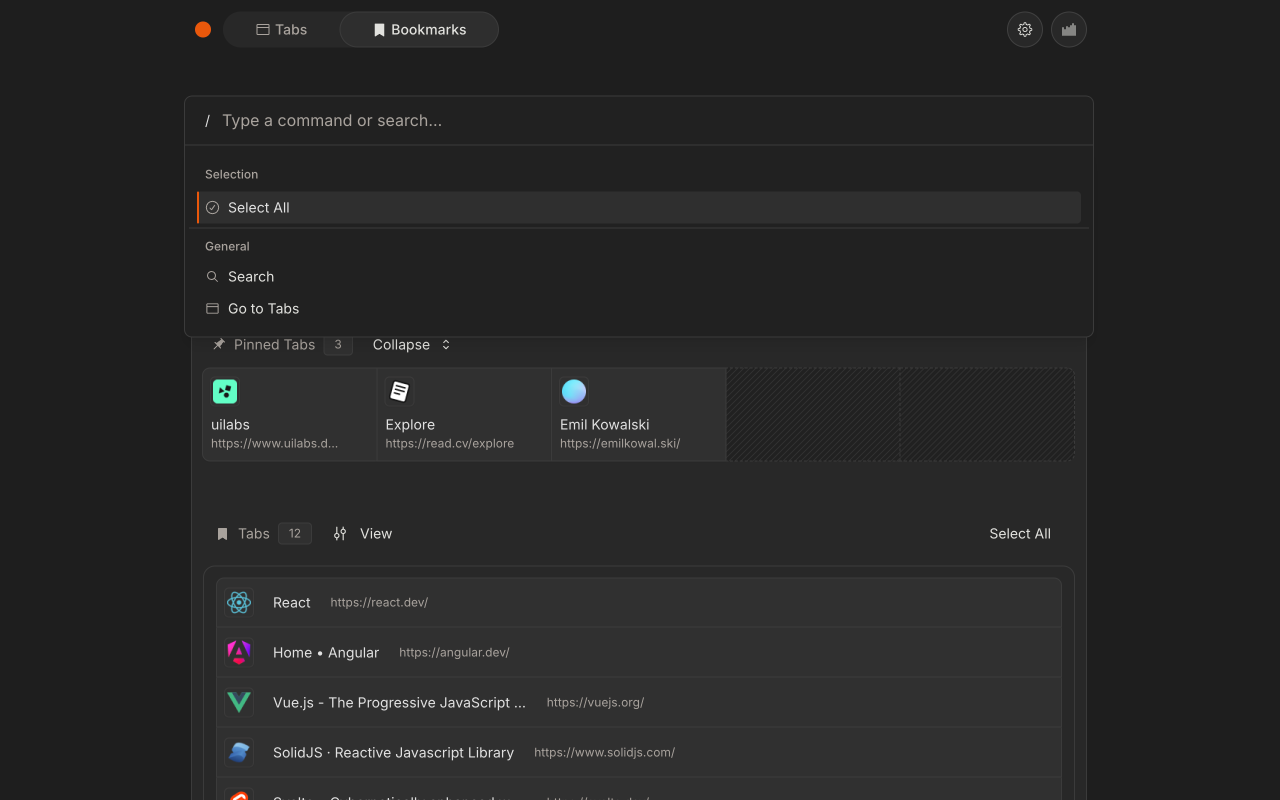
Task: Click the https://vuejs.org/ URL
Action: (x=595, y=703)
